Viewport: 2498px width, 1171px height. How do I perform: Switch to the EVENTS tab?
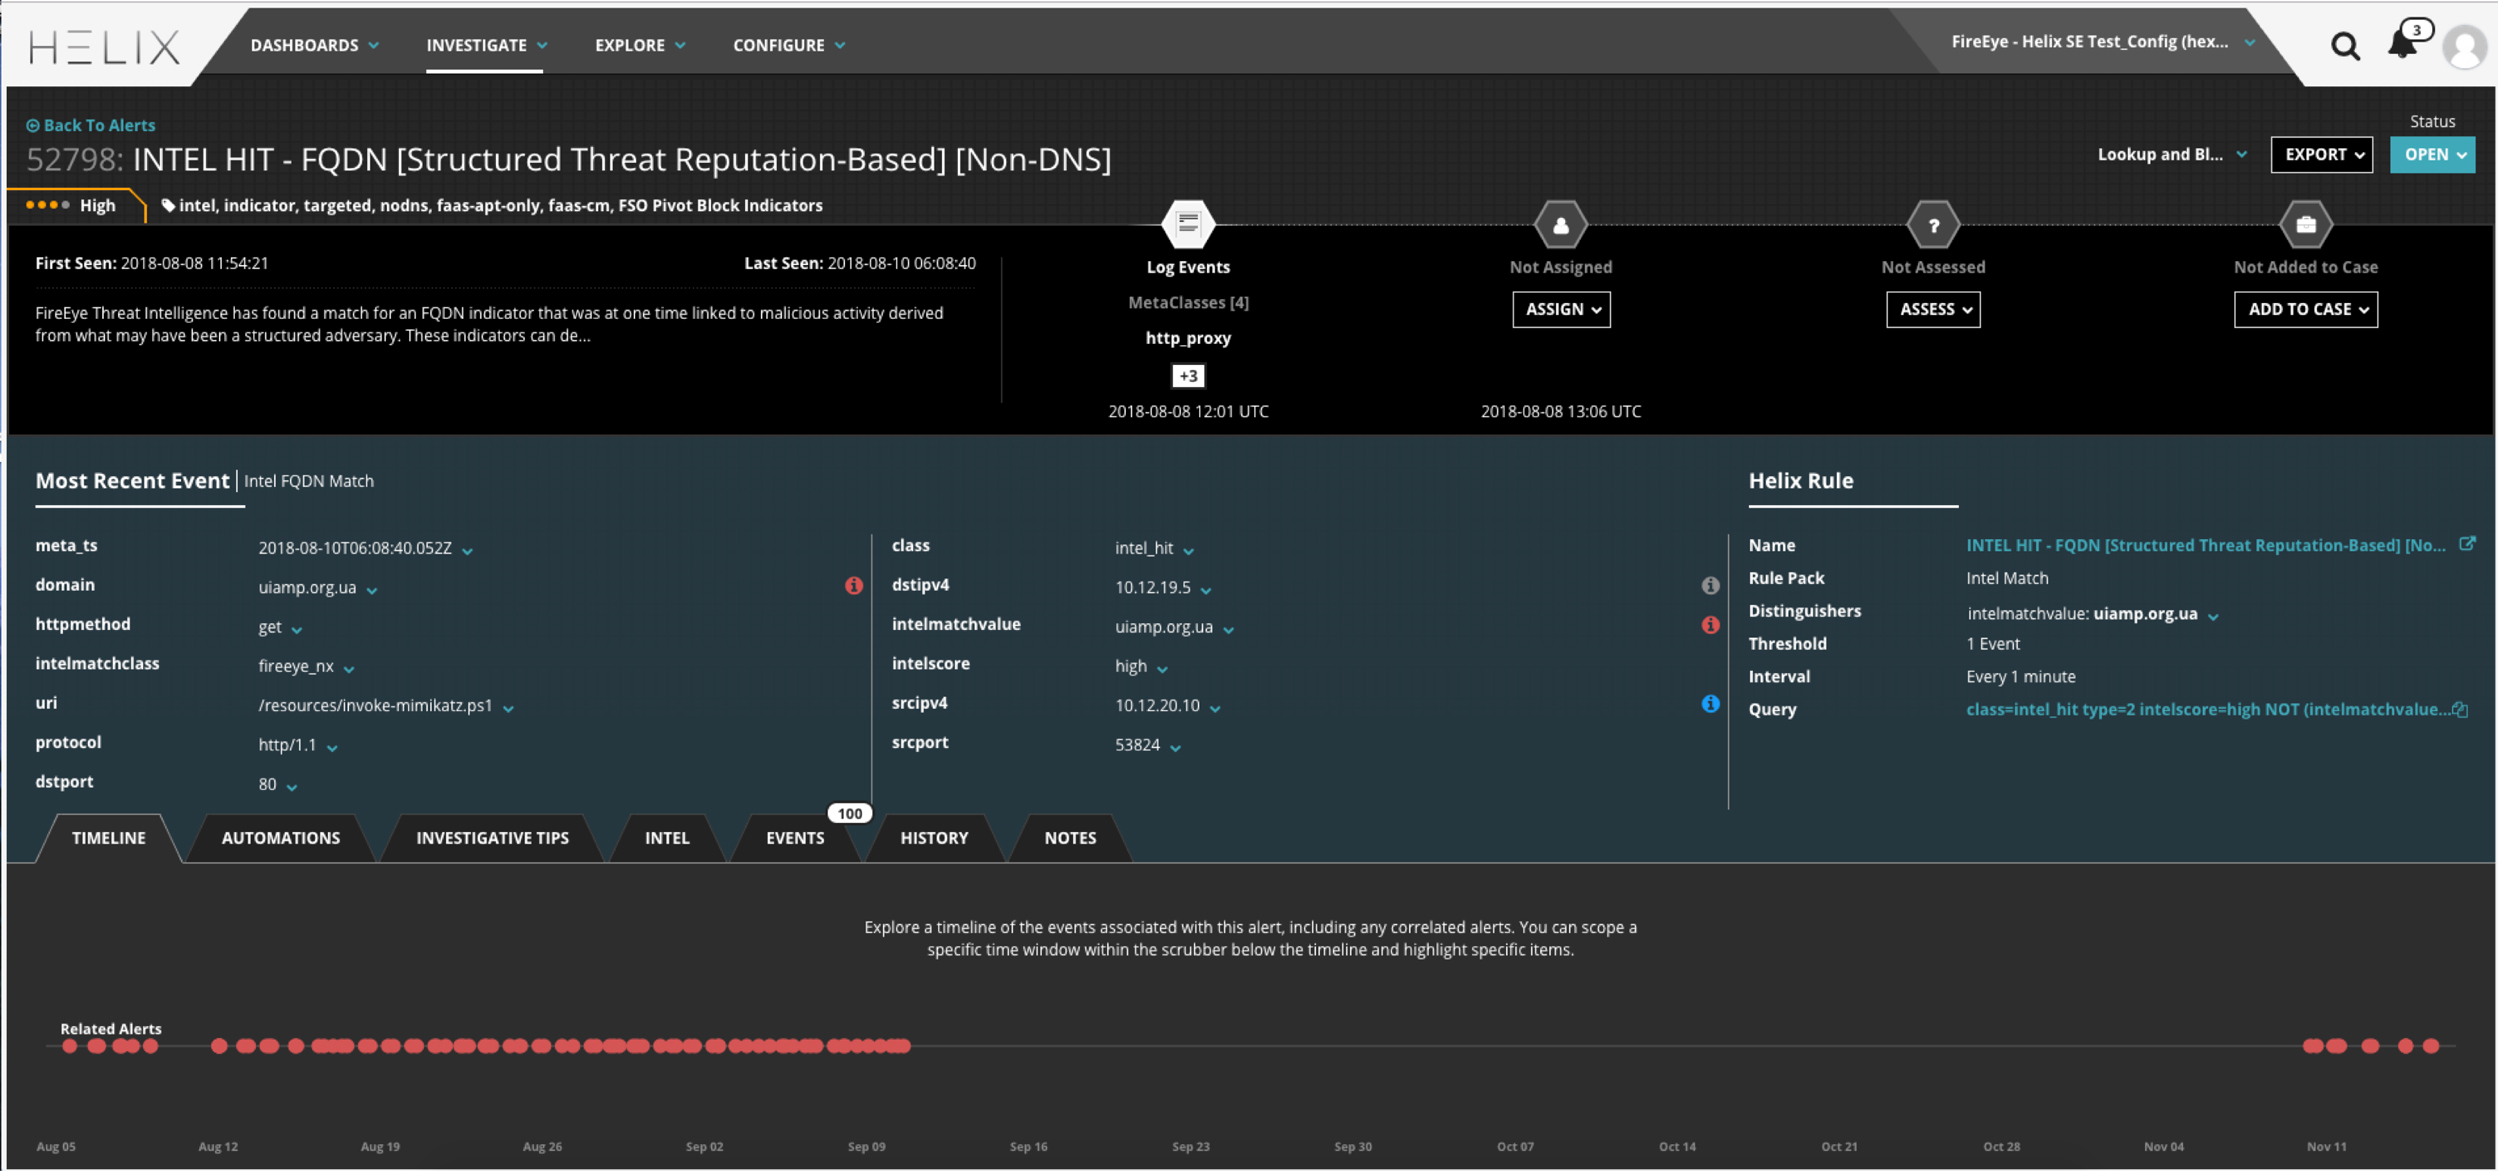(794, 838)
